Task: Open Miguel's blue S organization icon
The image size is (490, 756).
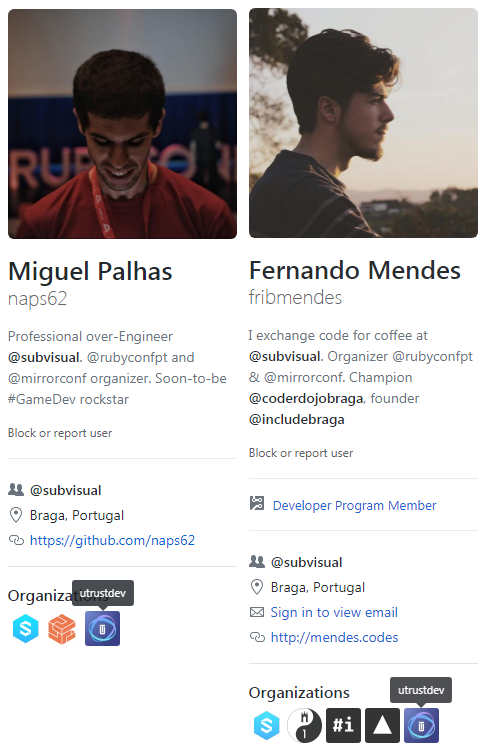Action: pos(26,629)
